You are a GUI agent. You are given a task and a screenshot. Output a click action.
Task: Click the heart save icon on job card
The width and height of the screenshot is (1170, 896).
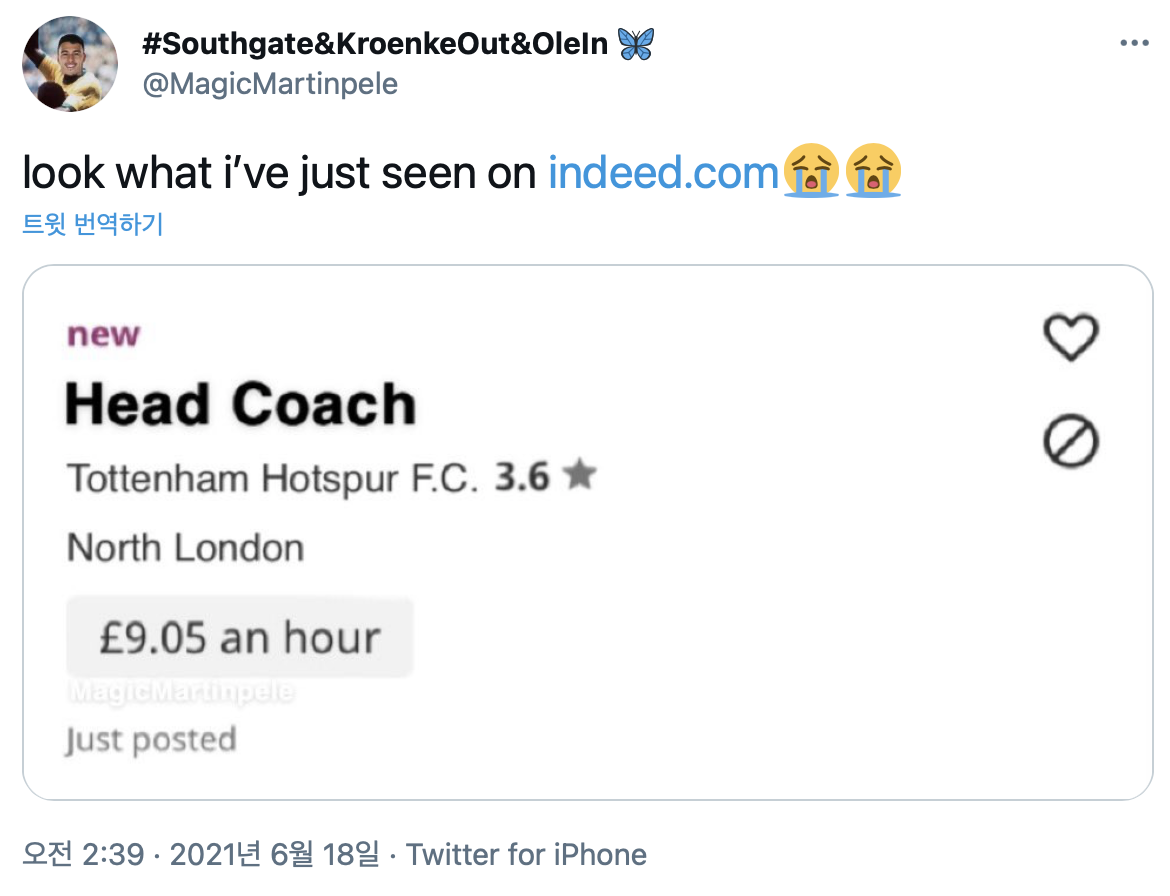pos(1071,337)
